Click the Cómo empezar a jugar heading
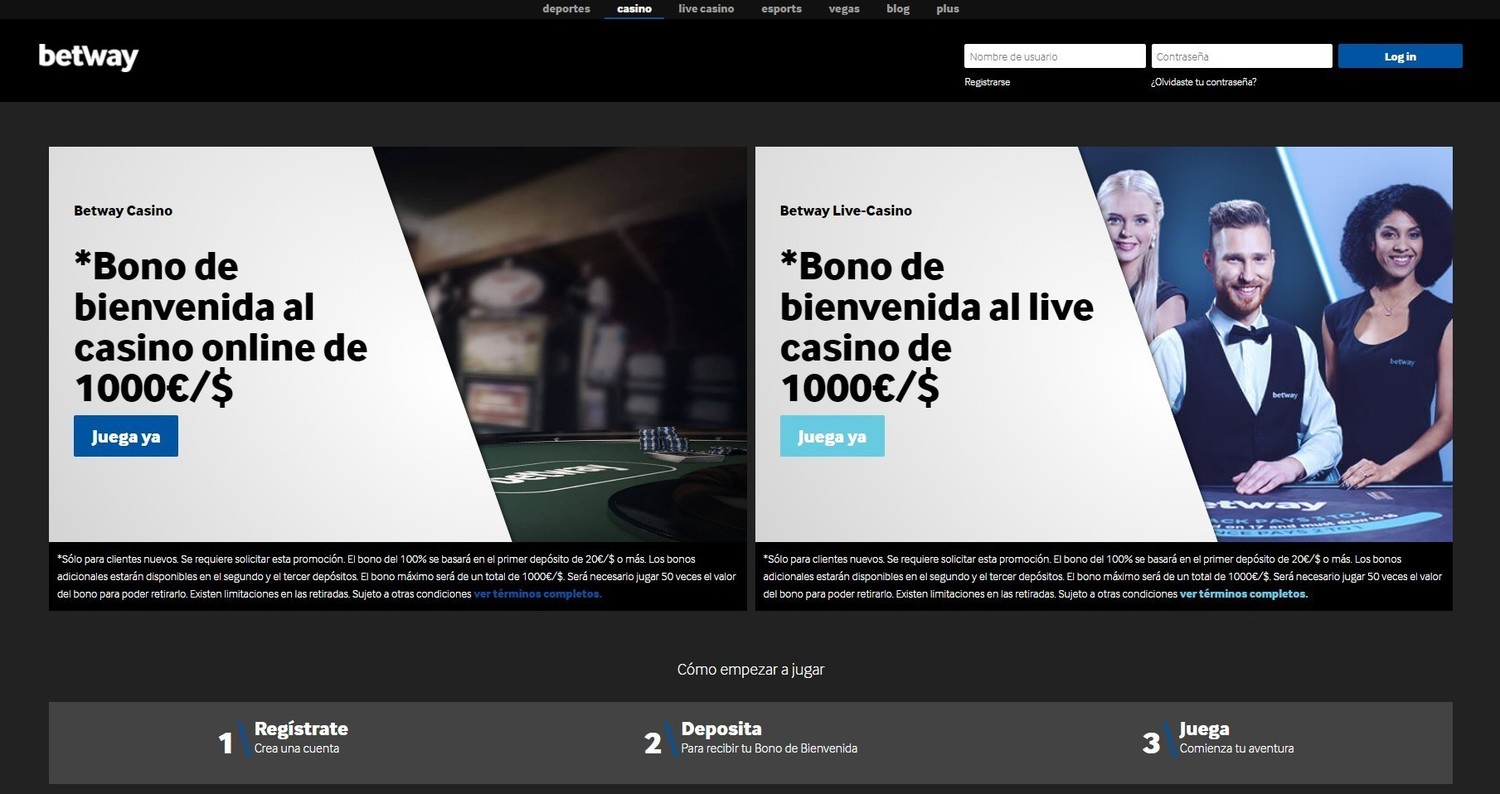Screen dimensions: 1500x794 751,669
